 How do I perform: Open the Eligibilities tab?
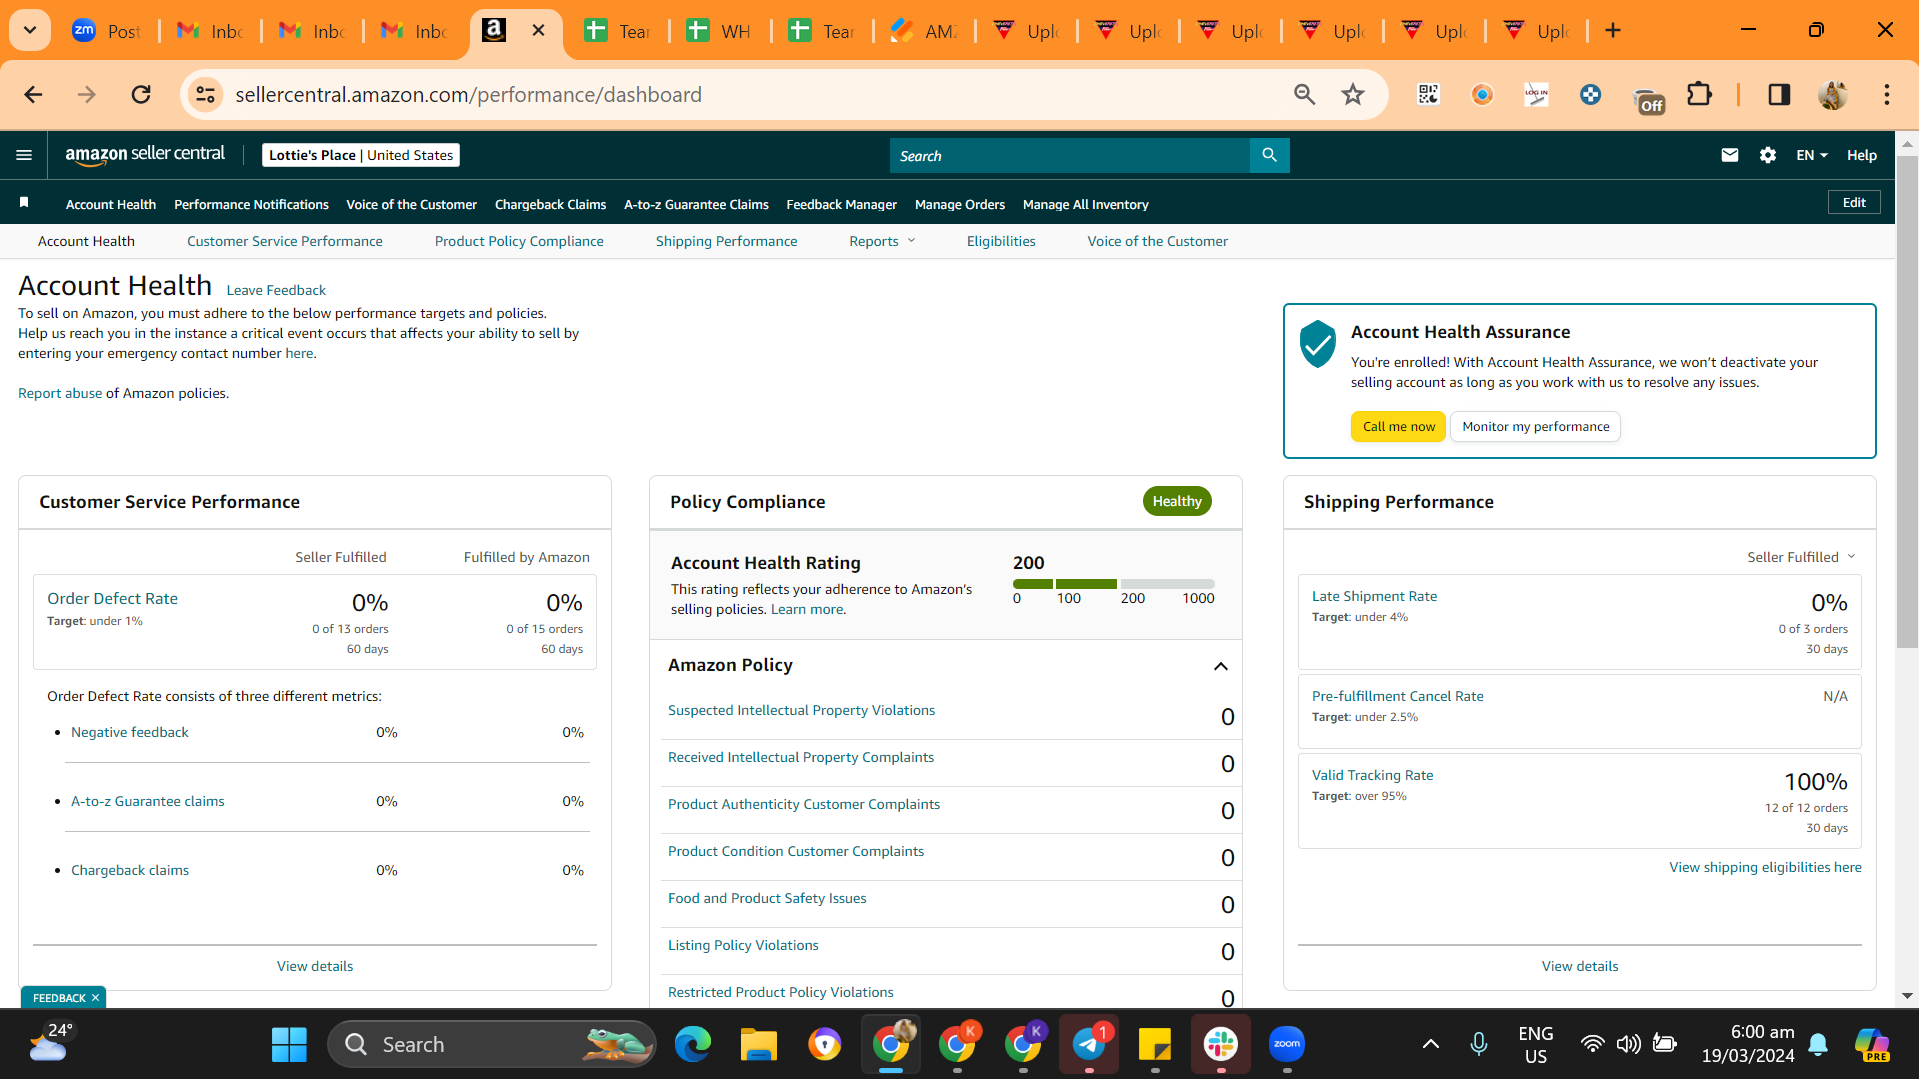(1001, 241)
